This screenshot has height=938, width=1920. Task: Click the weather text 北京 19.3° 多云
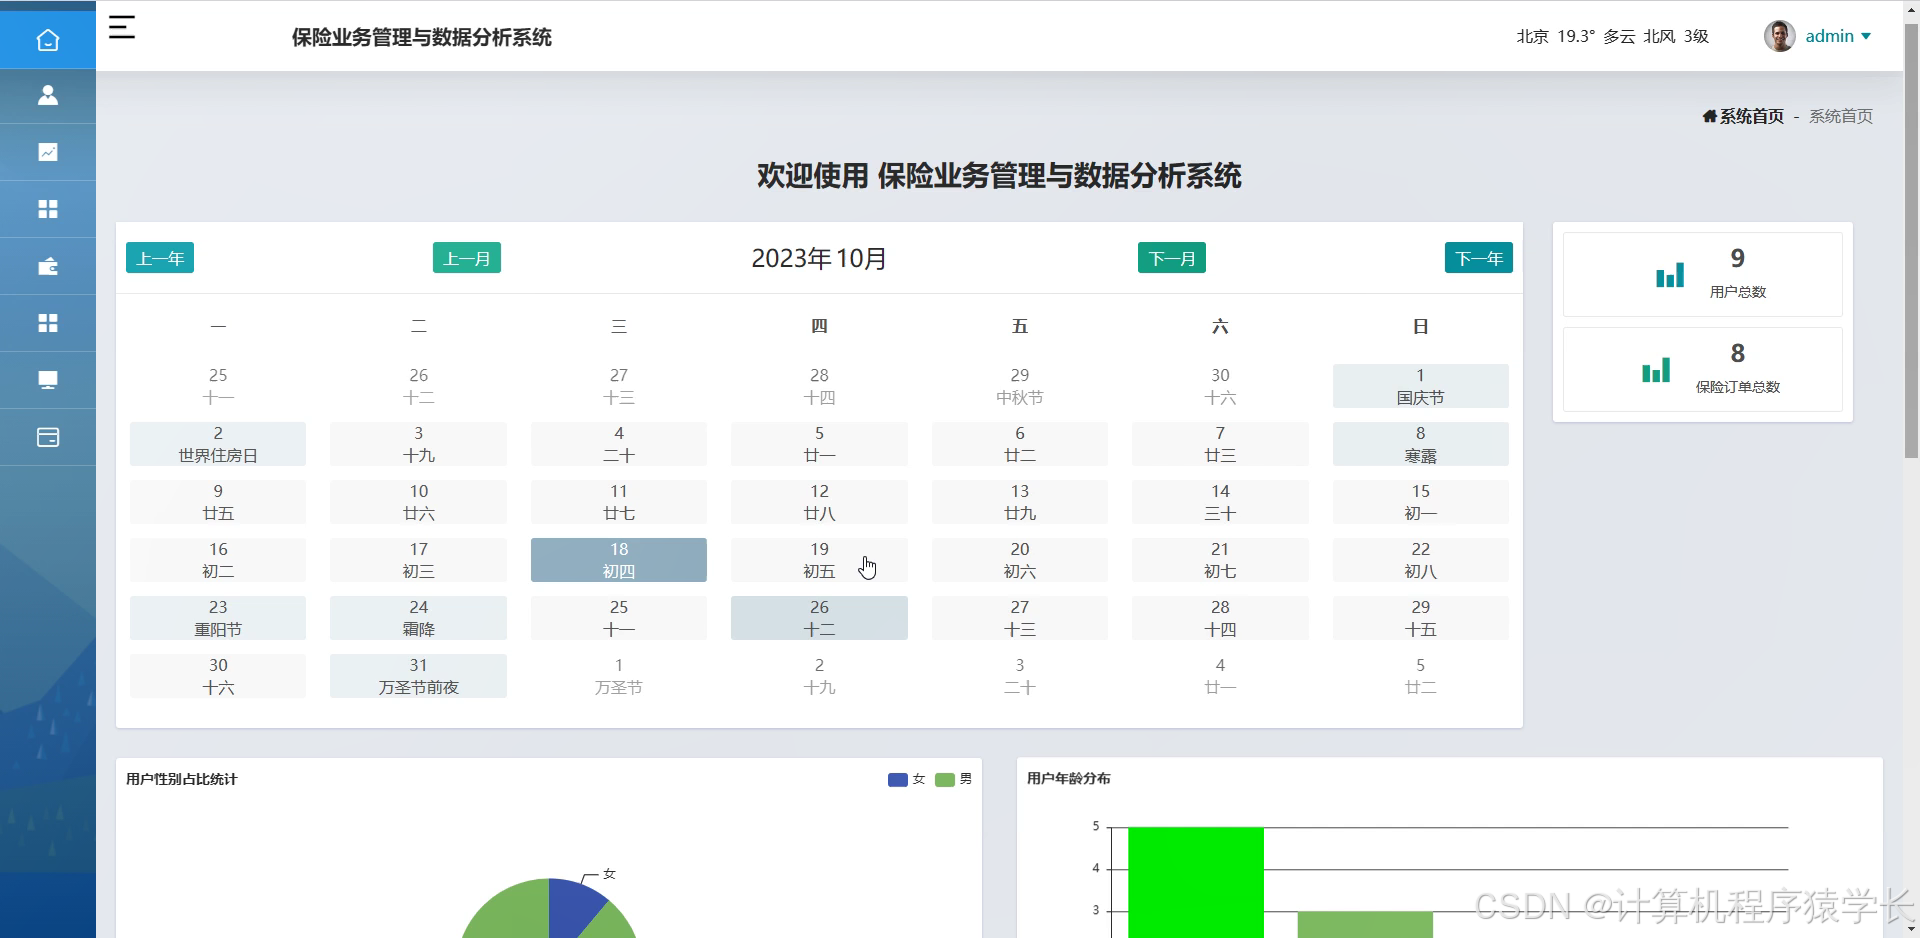tap(1576, 36)
